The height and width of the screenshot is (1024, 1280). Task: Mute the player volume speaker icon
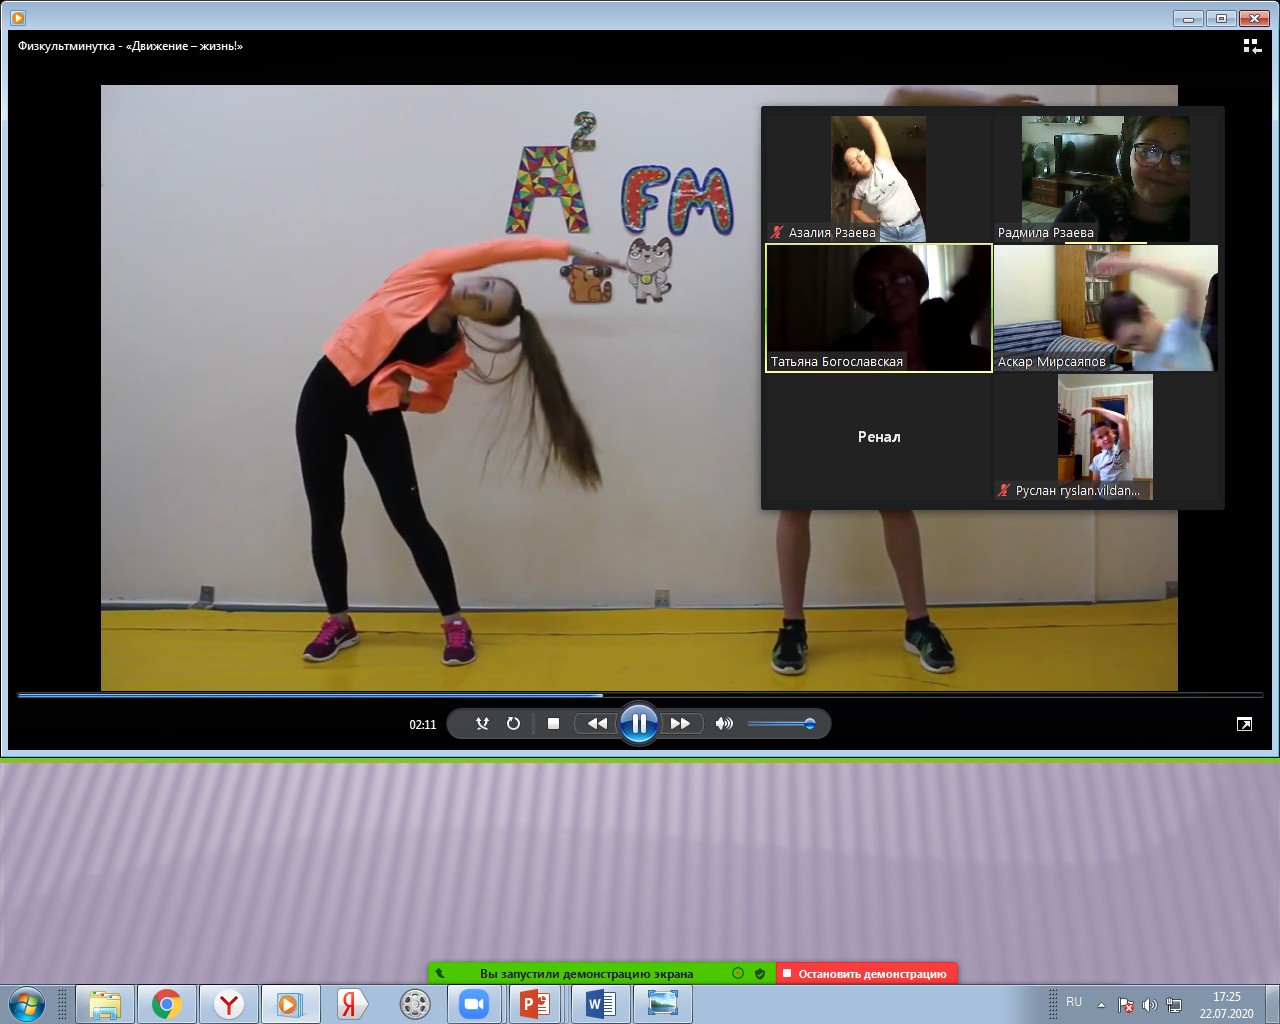[724, 723]
